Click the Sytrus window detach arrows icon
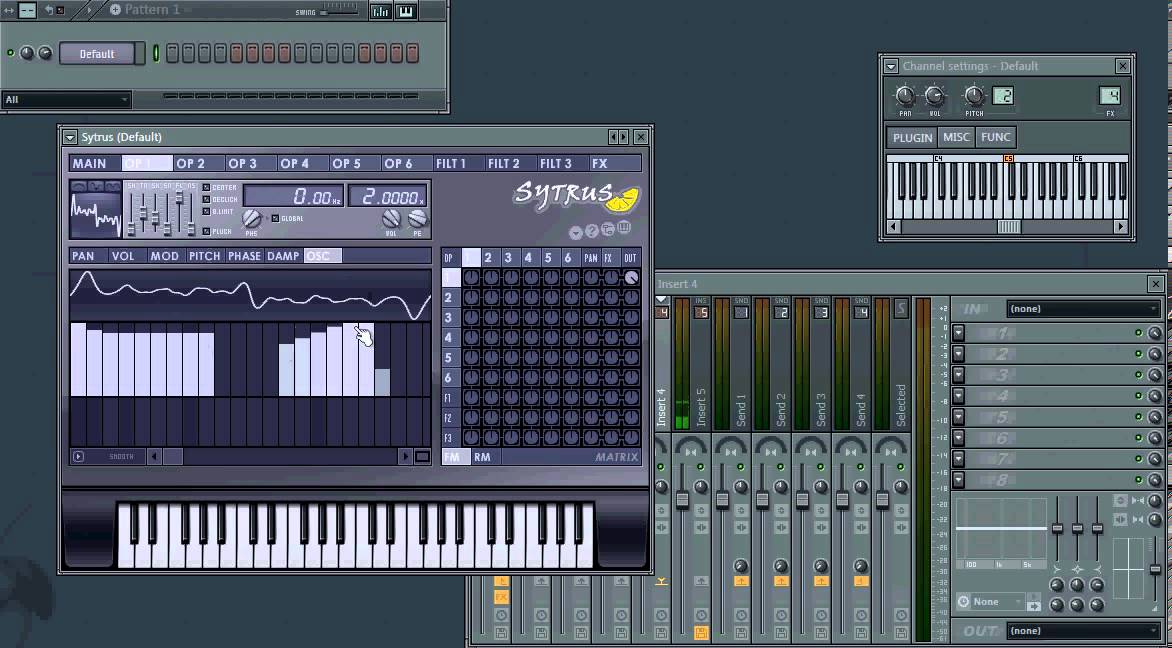This screenshot has width=1172, height=648. pyautogui.click(x=618, y=137)
